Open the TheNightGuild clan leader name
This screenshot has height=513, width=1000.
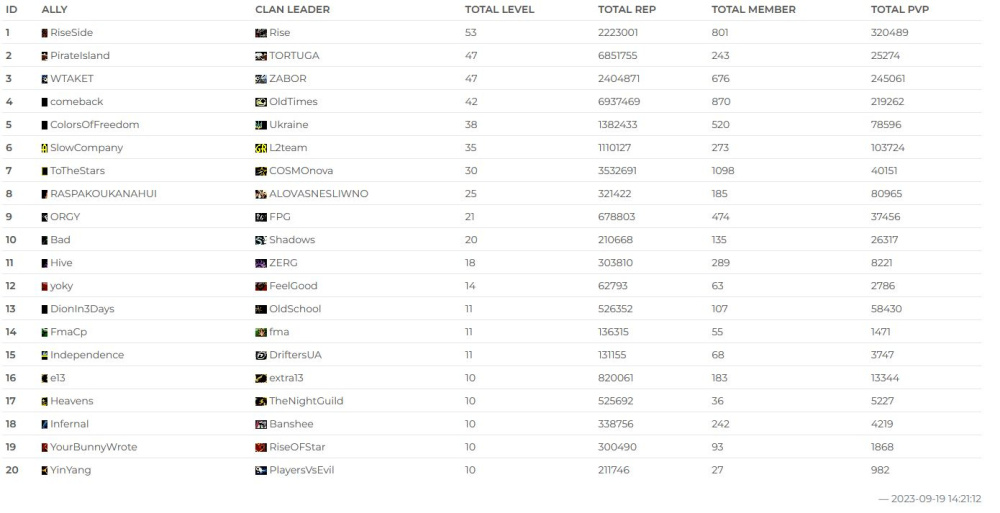pyautogui.click(x=306, y=401)
